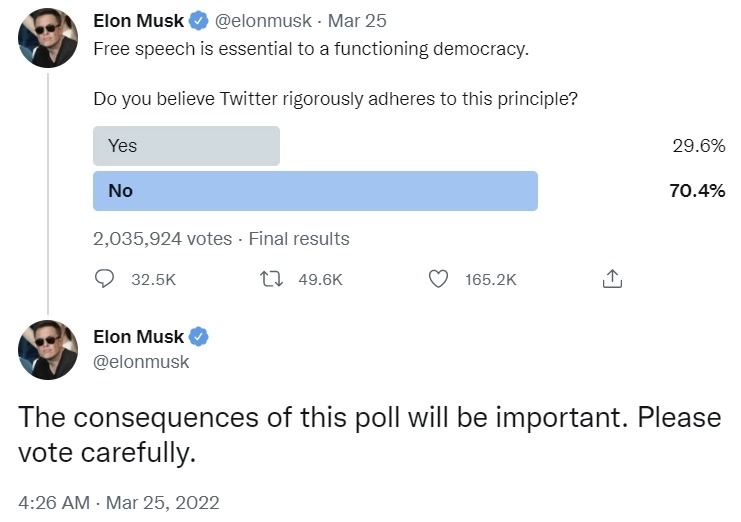Open the share upload icon
The width and height of the screenshot is (741, 522).
tap(612, 279)
